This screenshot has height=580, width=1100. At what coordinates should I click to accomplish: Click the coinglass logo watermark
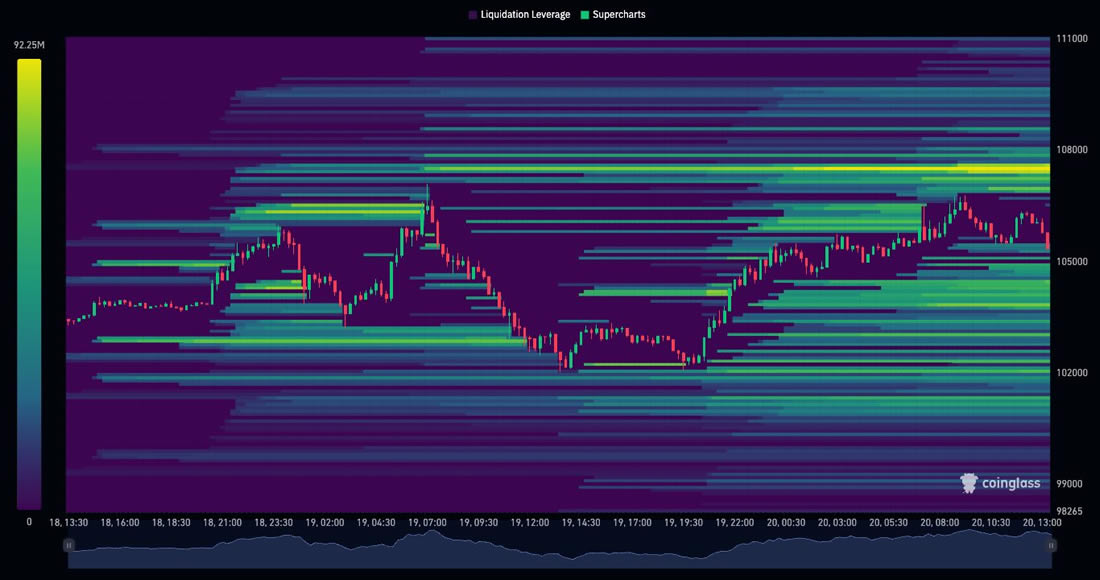point(1000,483)
